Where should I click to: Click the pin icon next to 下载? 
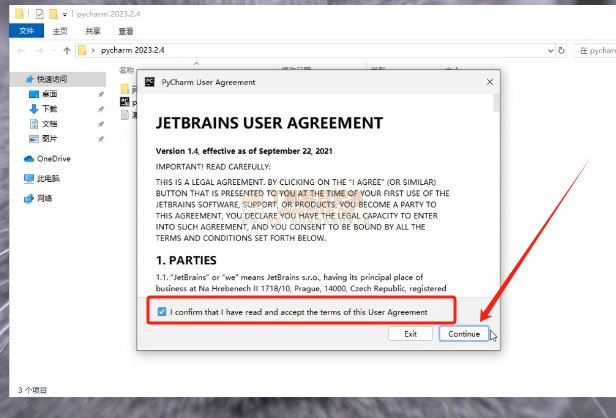coord(101,109)
